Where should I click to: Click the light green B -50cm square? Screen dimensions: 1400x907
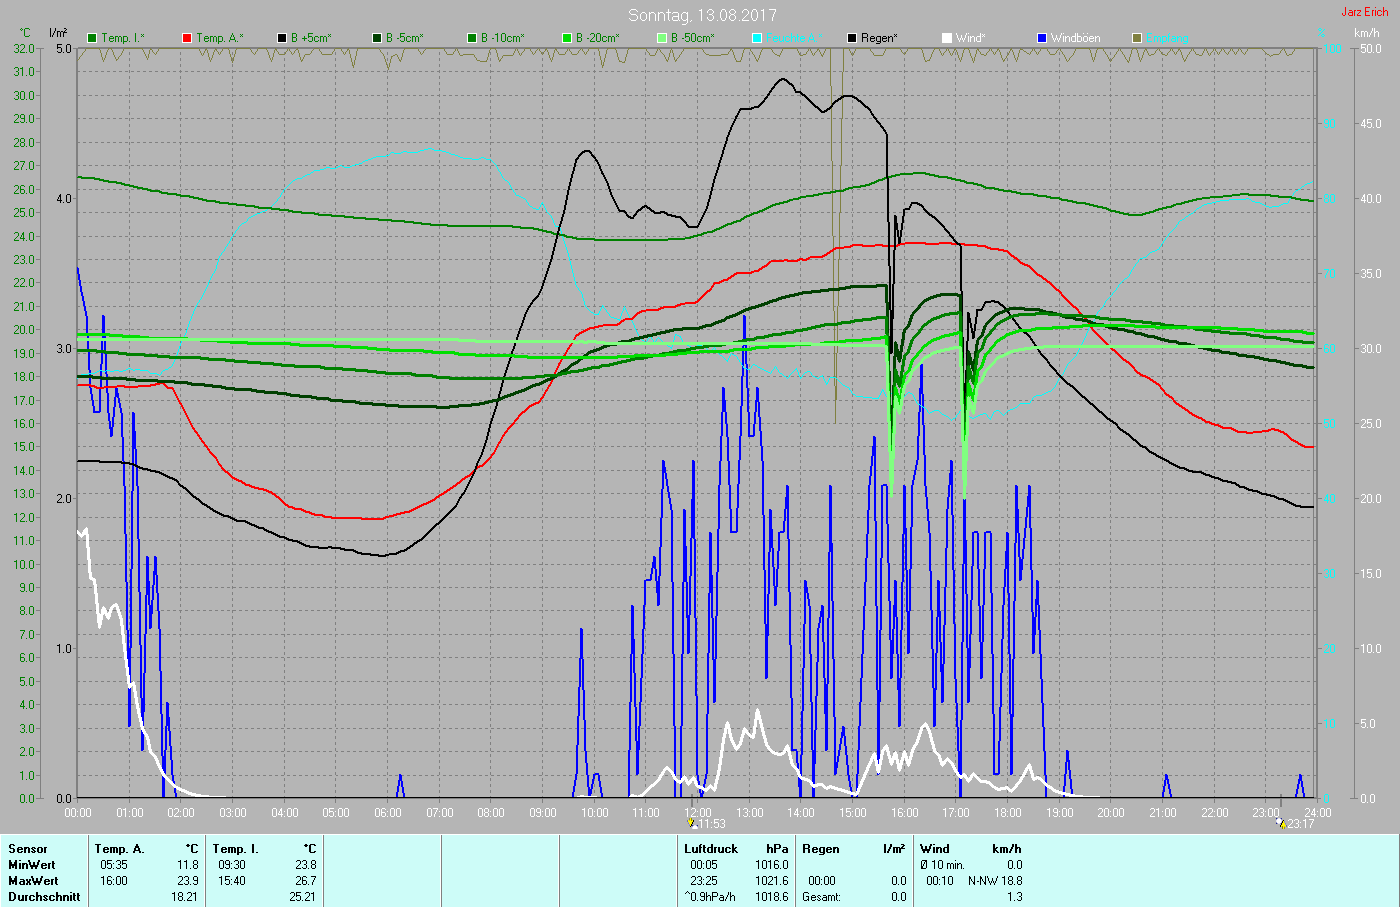point(662,38)
